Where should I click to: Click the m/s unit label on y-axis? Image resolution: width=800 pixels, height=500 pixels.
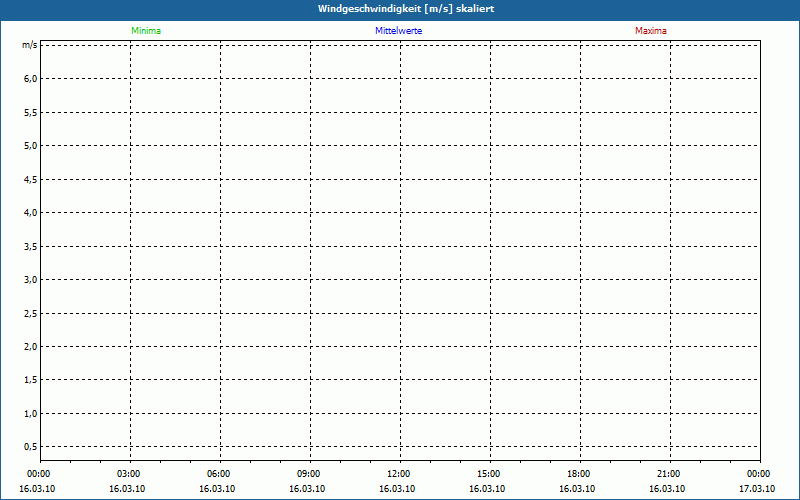tap(31, 45)
